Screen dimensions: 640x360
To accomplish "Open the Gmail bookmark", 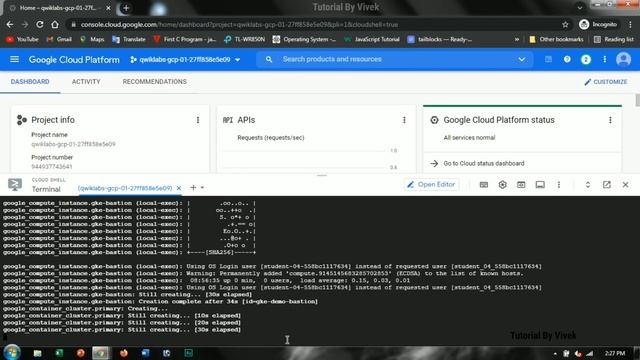I will [60, 40].
